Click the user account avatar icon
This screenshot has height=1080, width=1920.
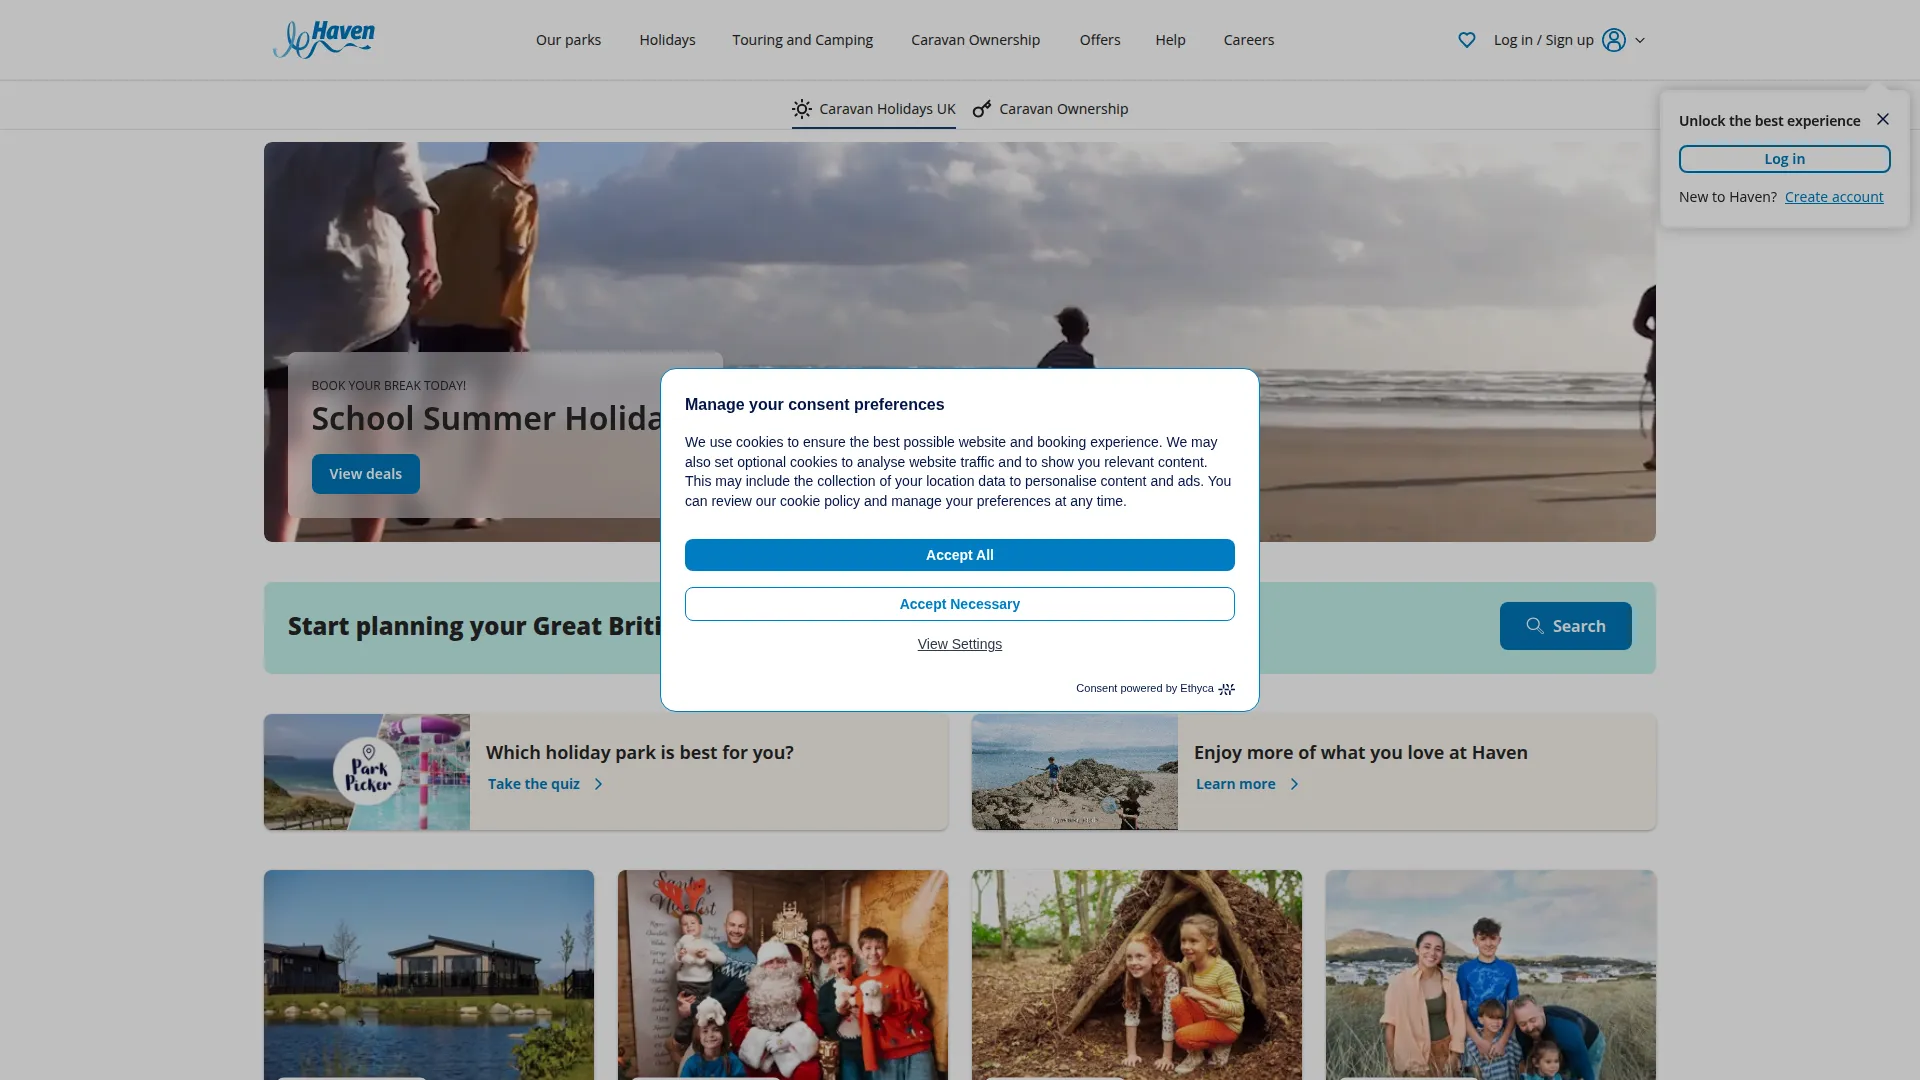[x=1613, y=40]
